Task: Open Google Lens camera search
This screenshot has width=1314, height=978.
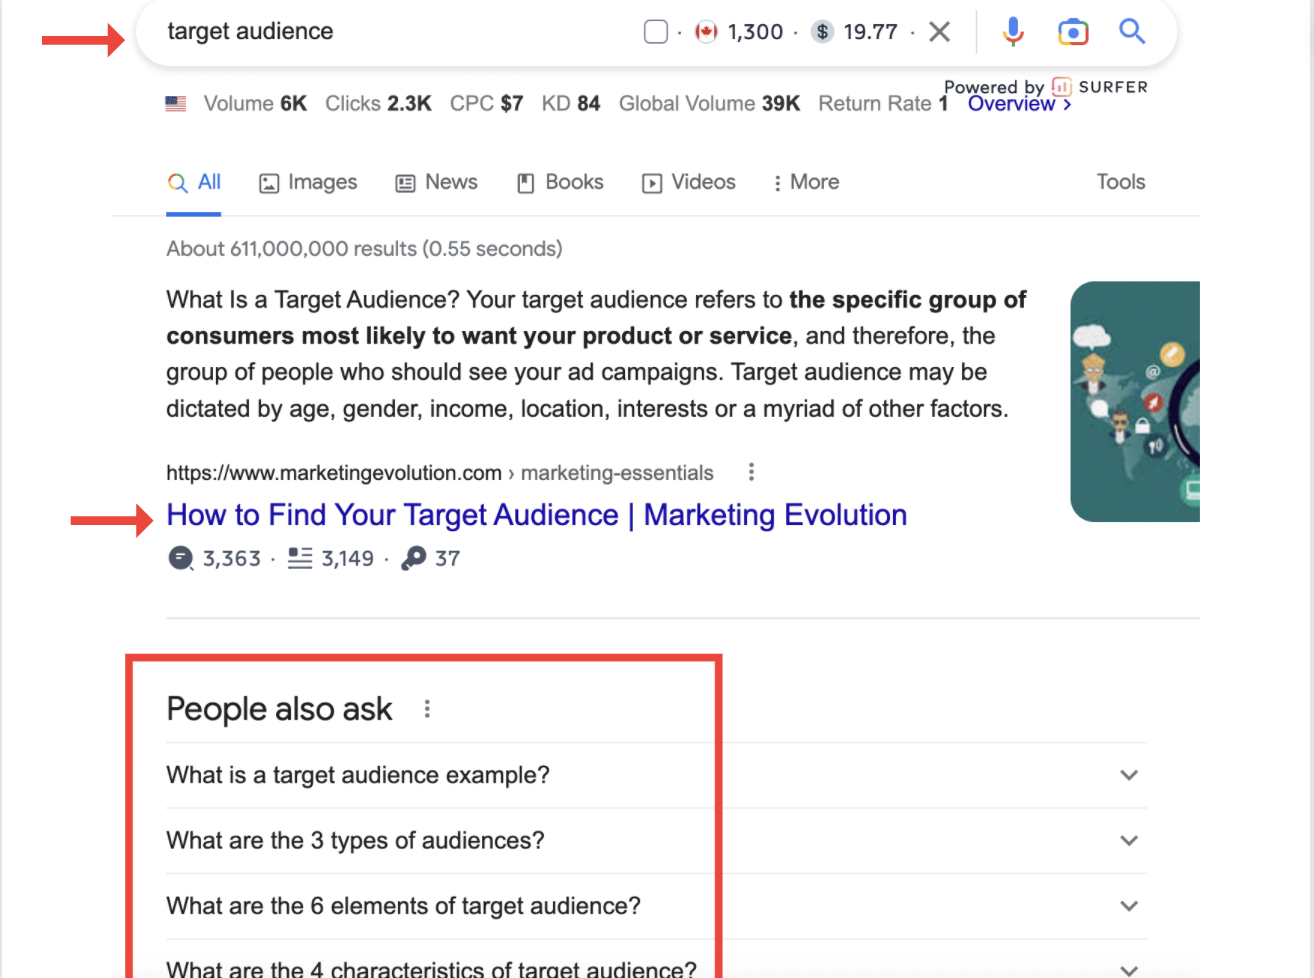Action: point(1072,32)
